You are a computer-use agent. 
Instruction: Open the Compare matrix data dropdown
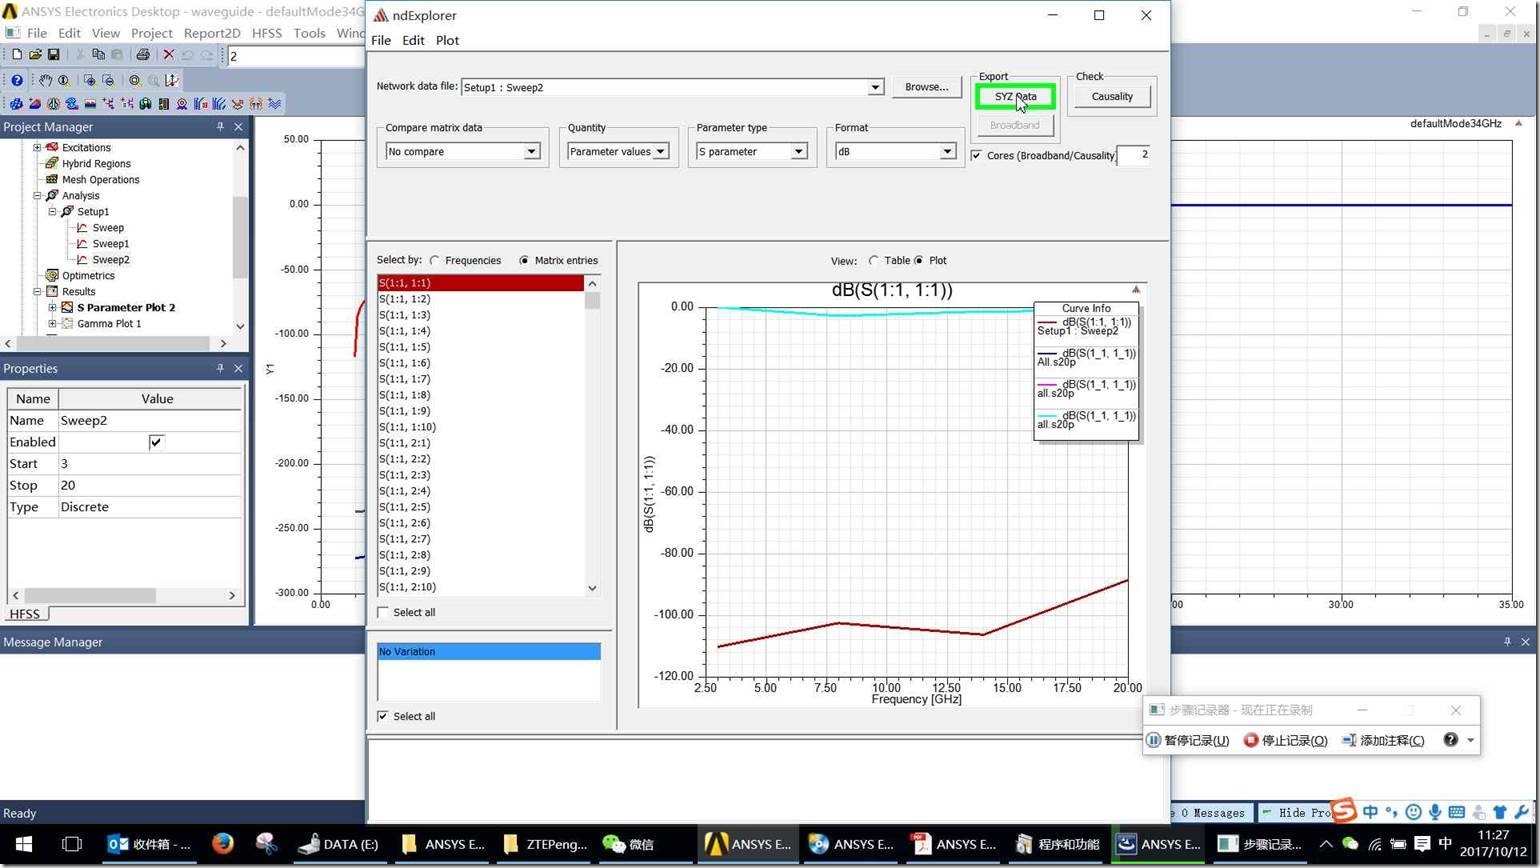[x=532, y=152]
